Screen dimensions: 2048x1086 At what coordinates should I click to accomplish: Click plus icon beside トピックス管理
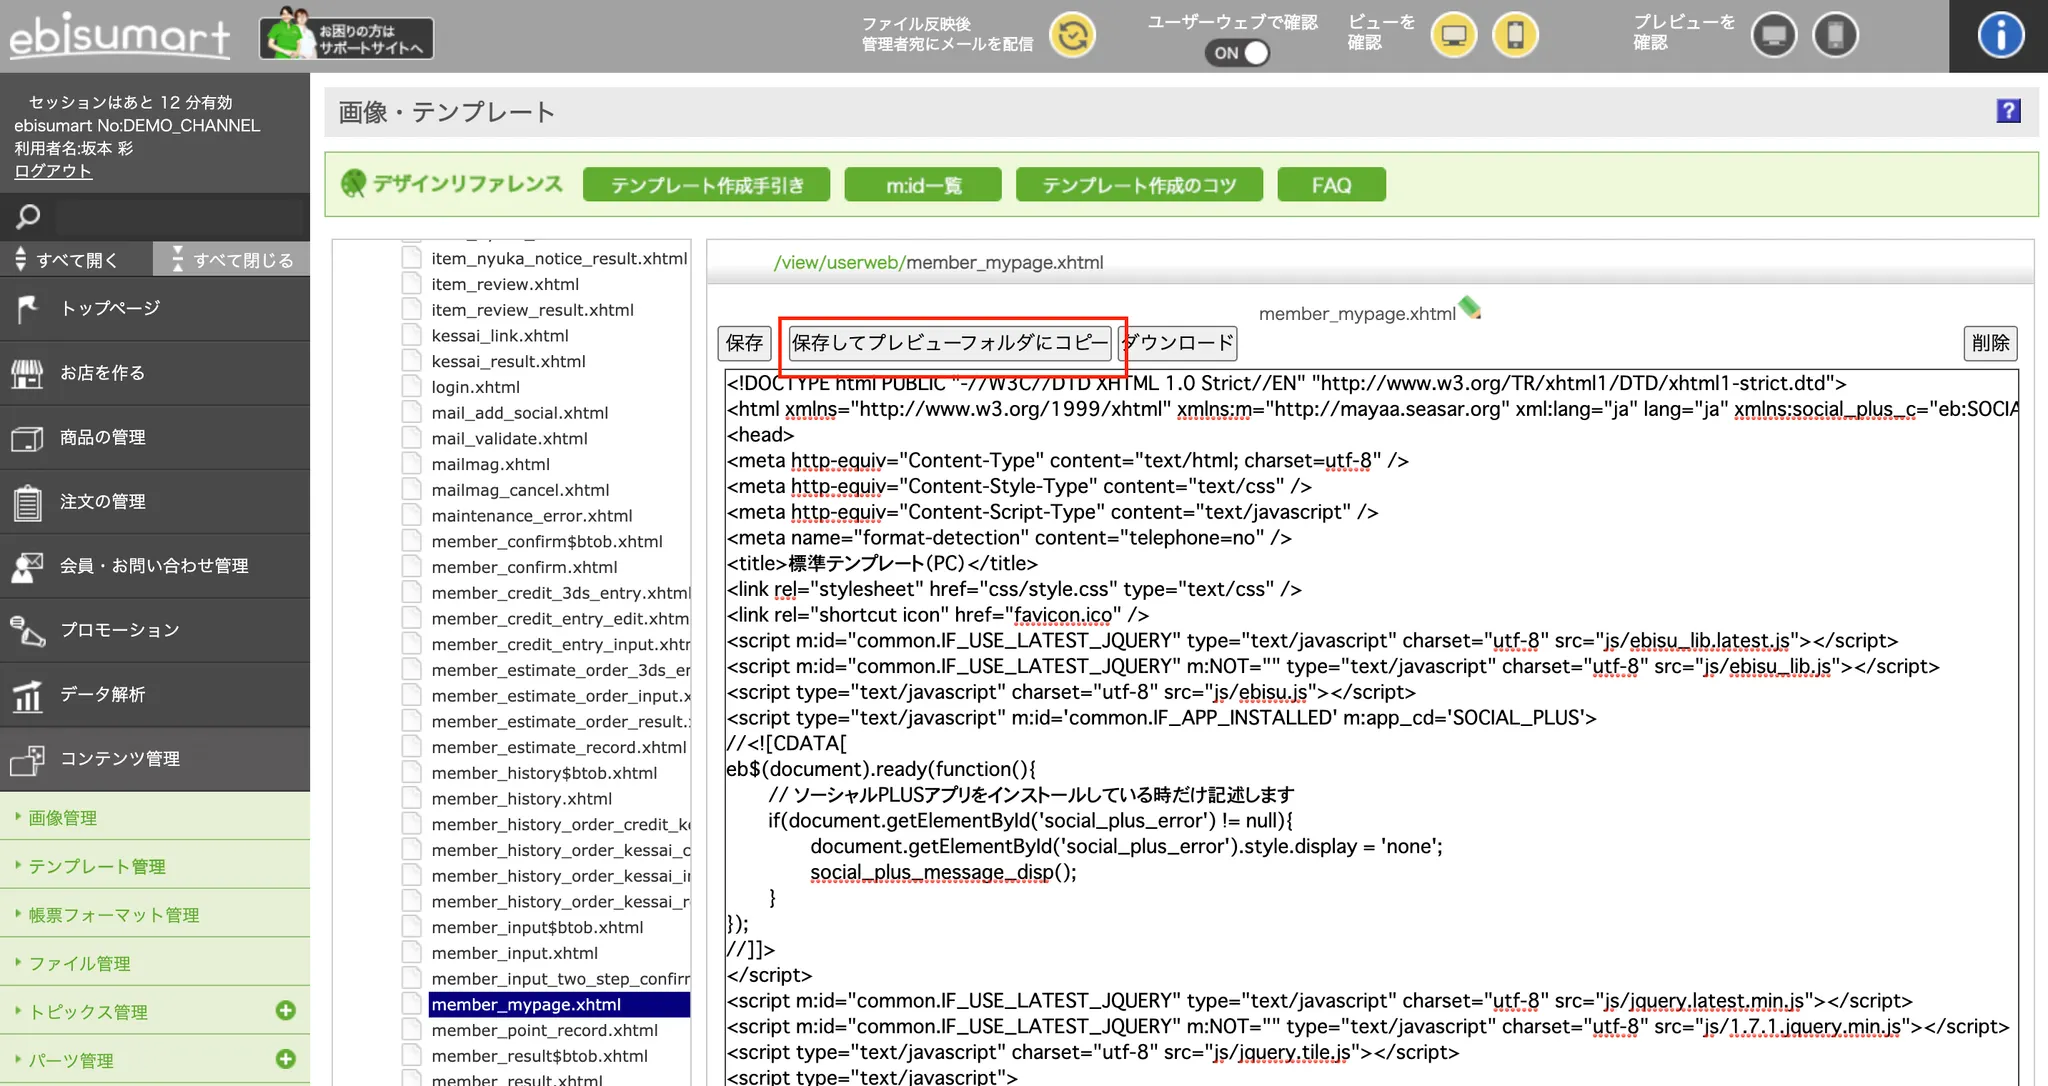(x=286, y=1010)
